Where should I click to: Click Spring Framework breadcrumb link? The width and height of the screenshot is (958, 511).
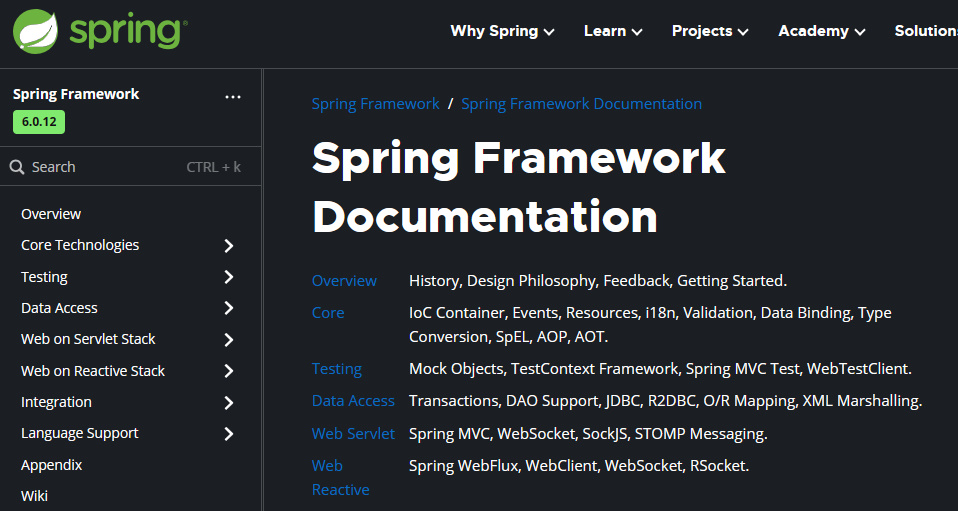coord(375,104)
